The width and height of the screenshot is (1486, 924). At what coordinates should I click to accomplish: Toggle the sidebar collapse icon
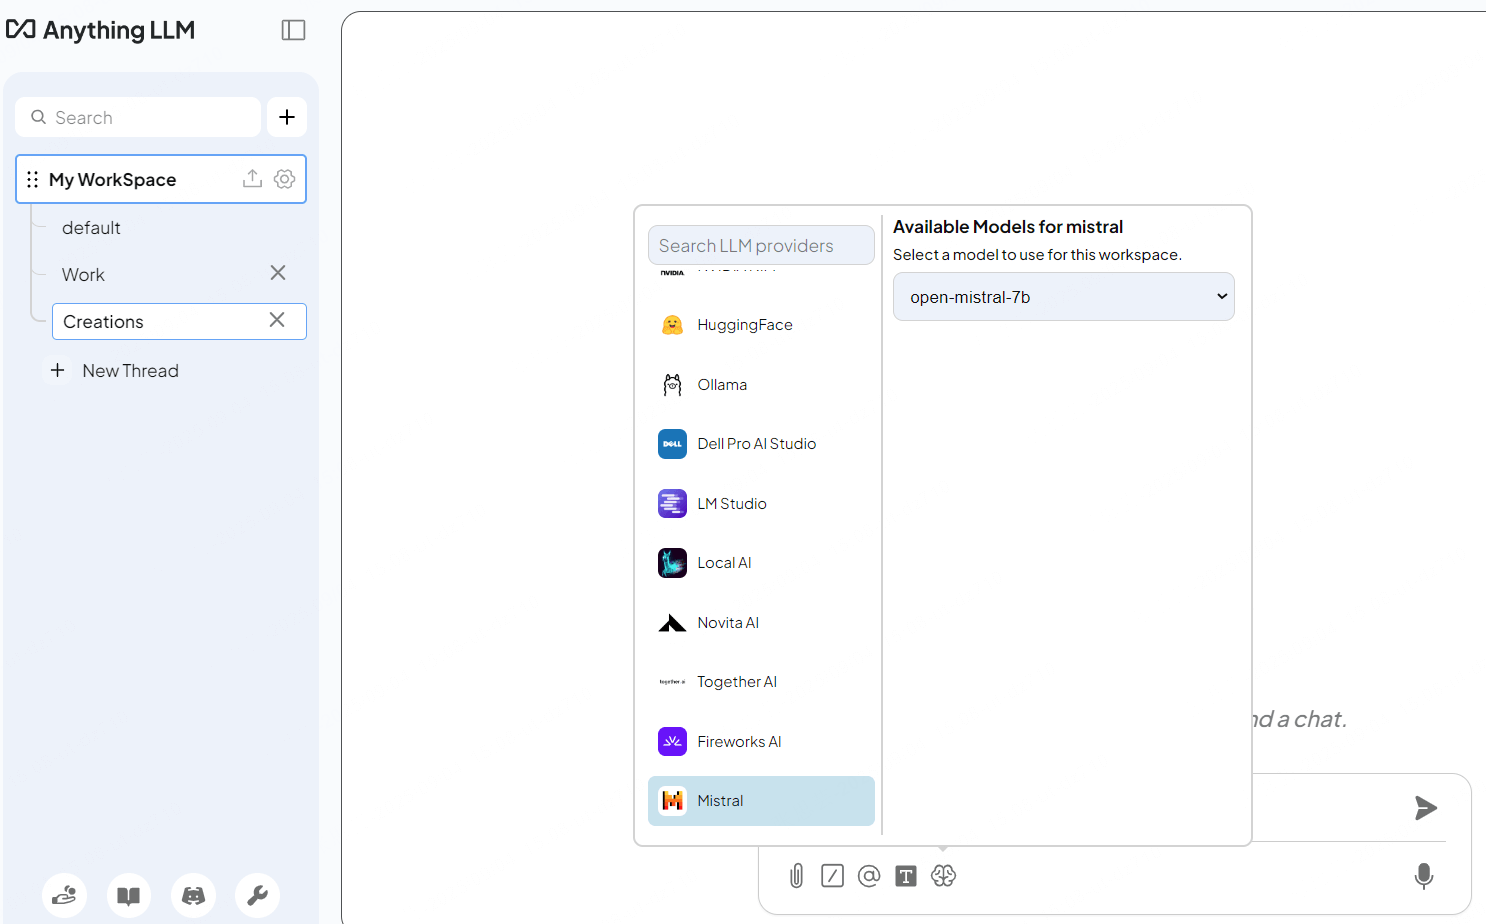[293, 30]
